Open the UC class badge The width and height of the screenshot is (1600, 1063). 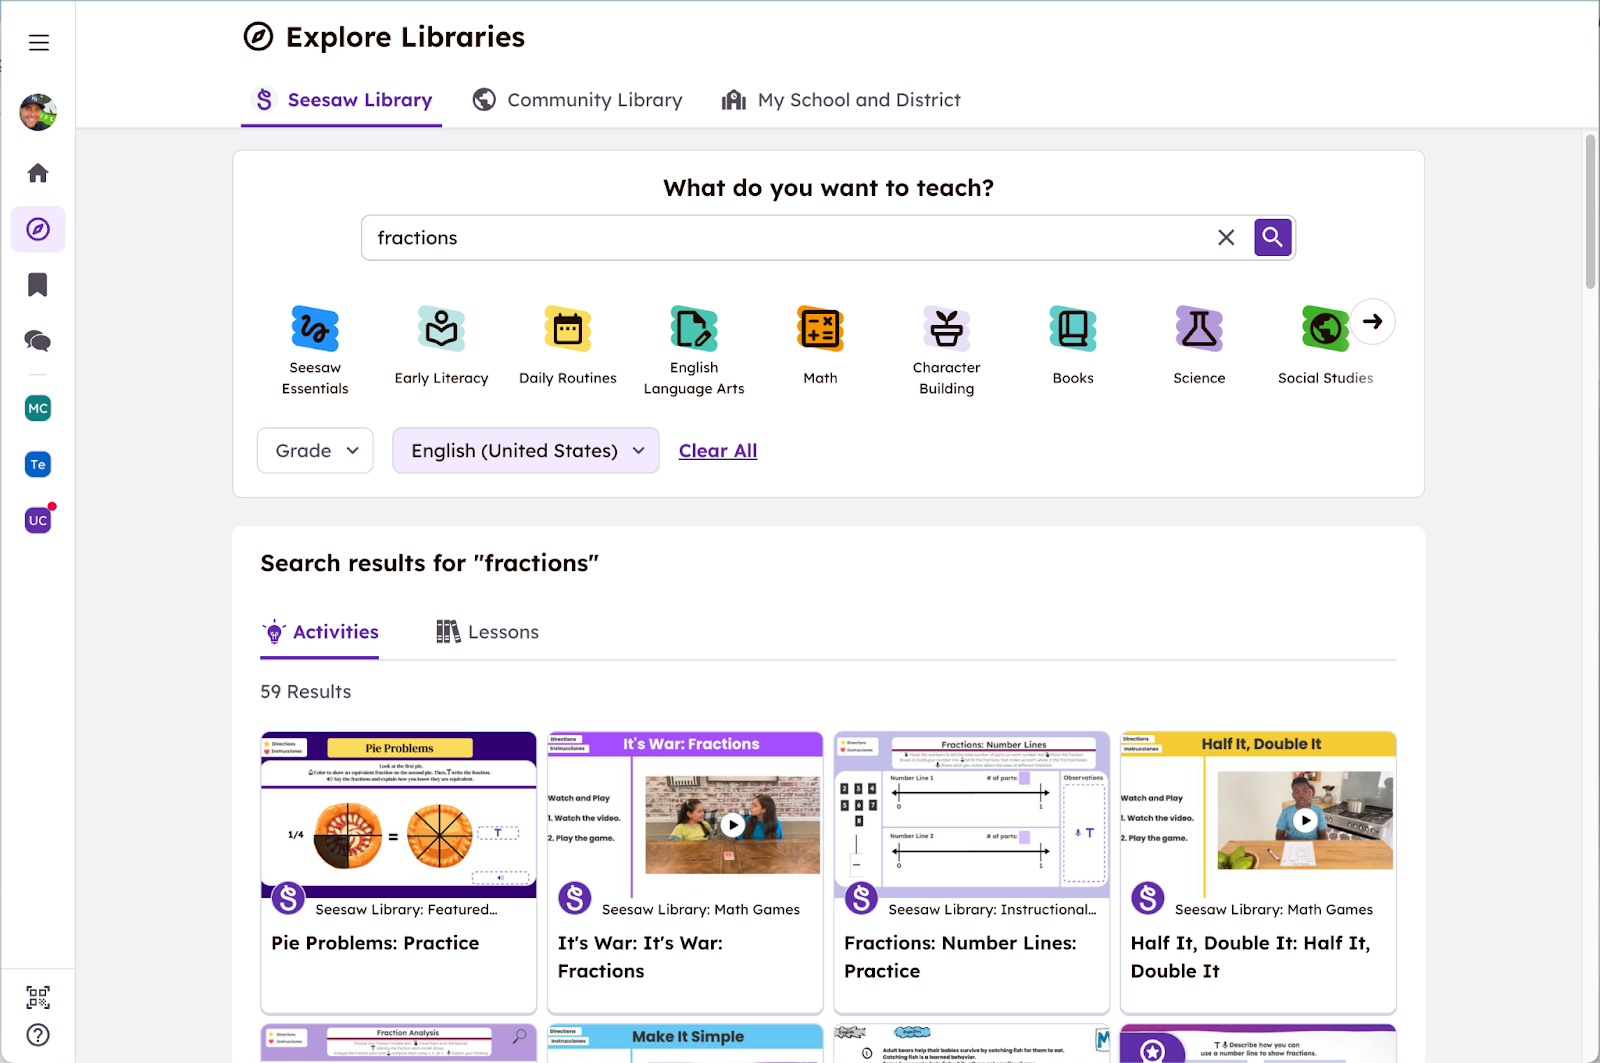coord(38,520)
